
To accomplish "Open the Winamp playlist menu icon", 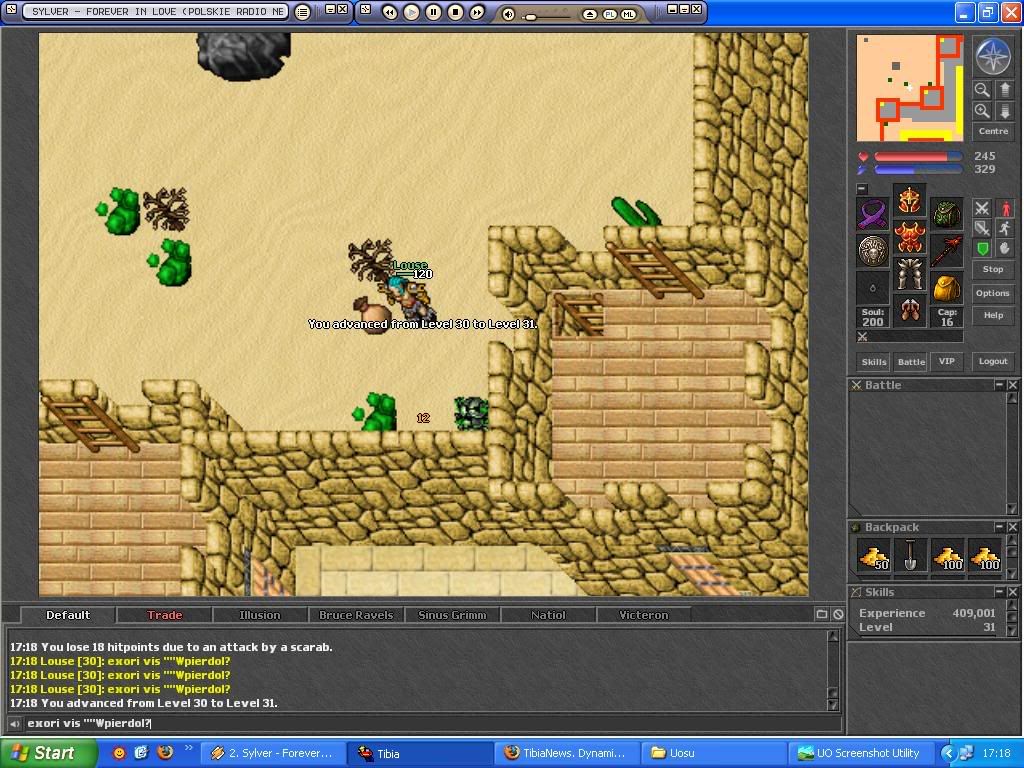I will coord(302,12).
